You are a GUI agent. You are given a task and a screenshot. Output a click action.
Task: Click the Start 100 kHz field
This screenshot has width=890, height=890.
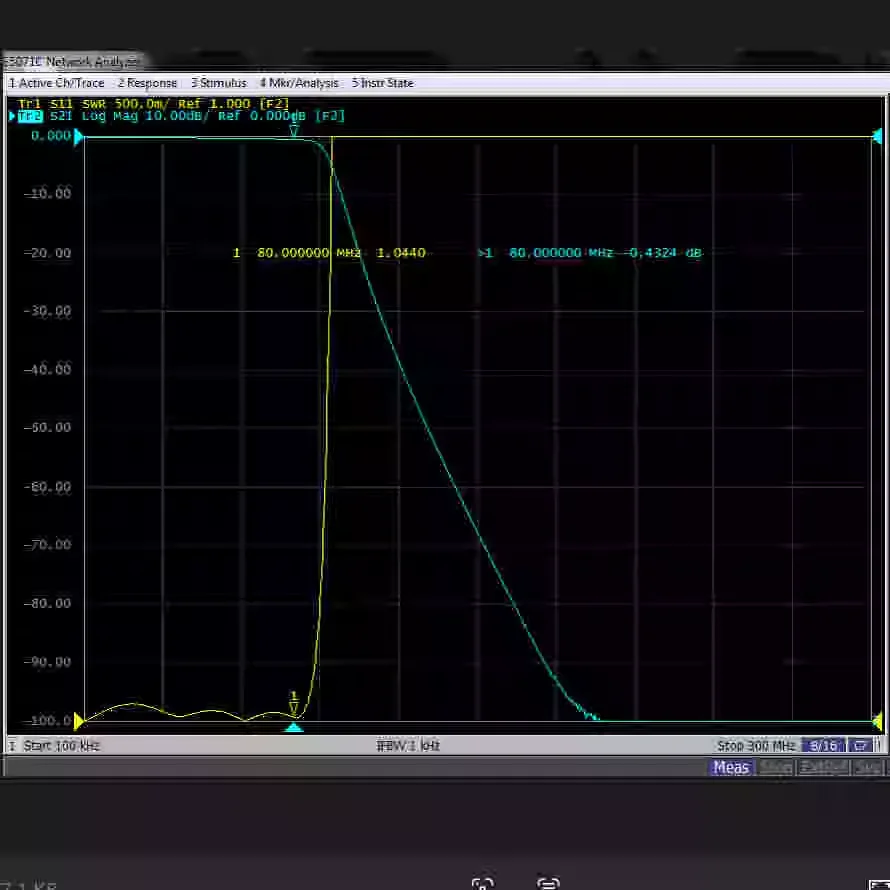(61, 745)
